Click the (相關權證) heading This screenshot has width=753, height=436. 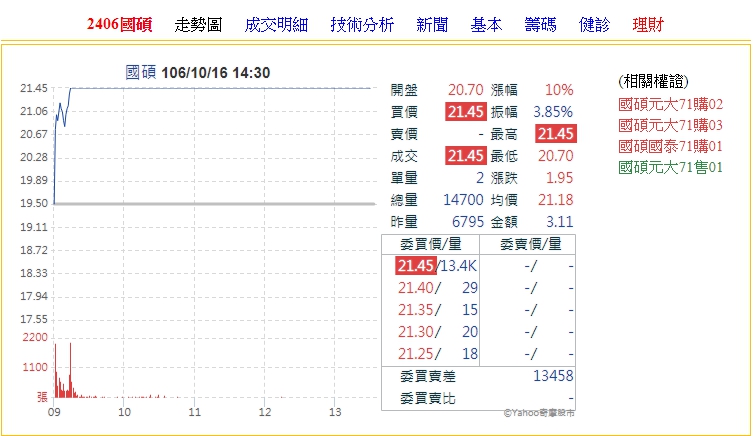coord(653,81)
